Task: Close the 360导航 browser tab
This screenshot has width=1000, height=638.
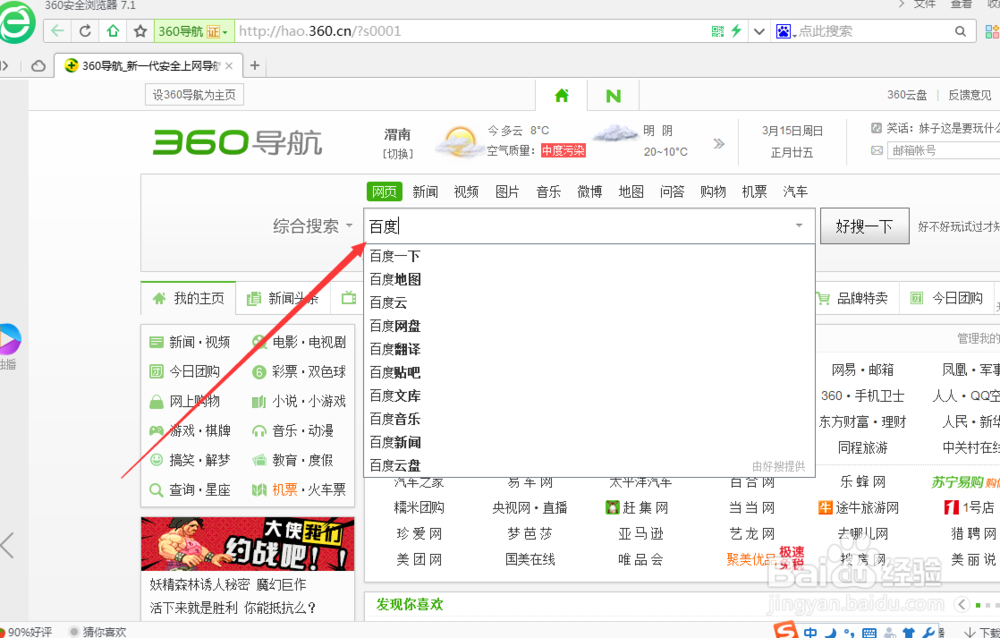Action: (x=230, y=66)
